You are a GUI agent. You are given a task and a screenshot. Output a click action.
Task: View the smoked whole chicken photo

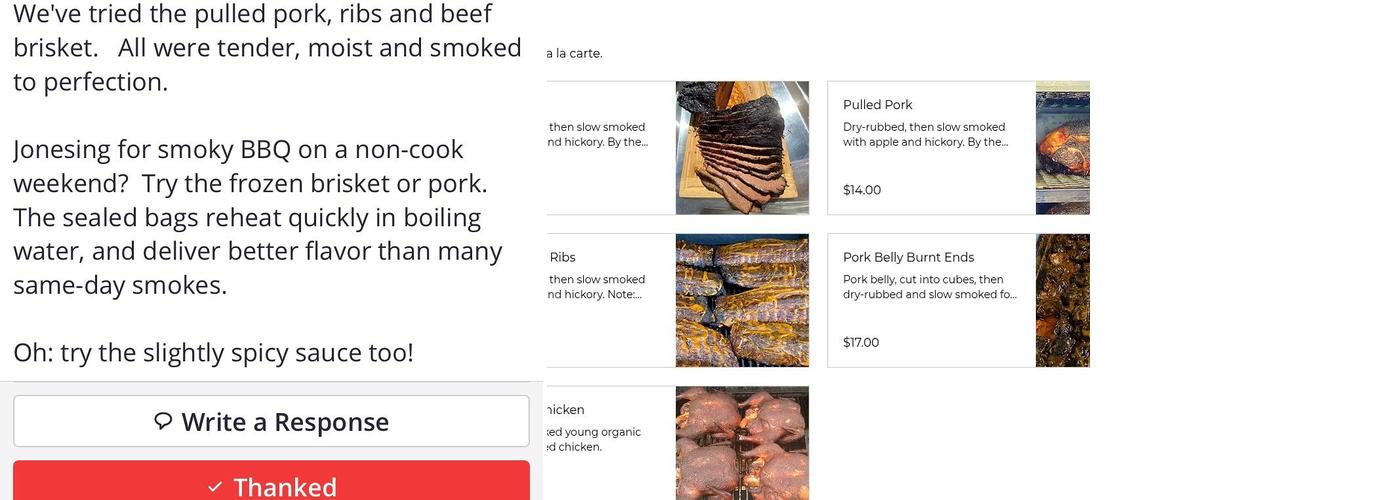[x=742, y=442]
